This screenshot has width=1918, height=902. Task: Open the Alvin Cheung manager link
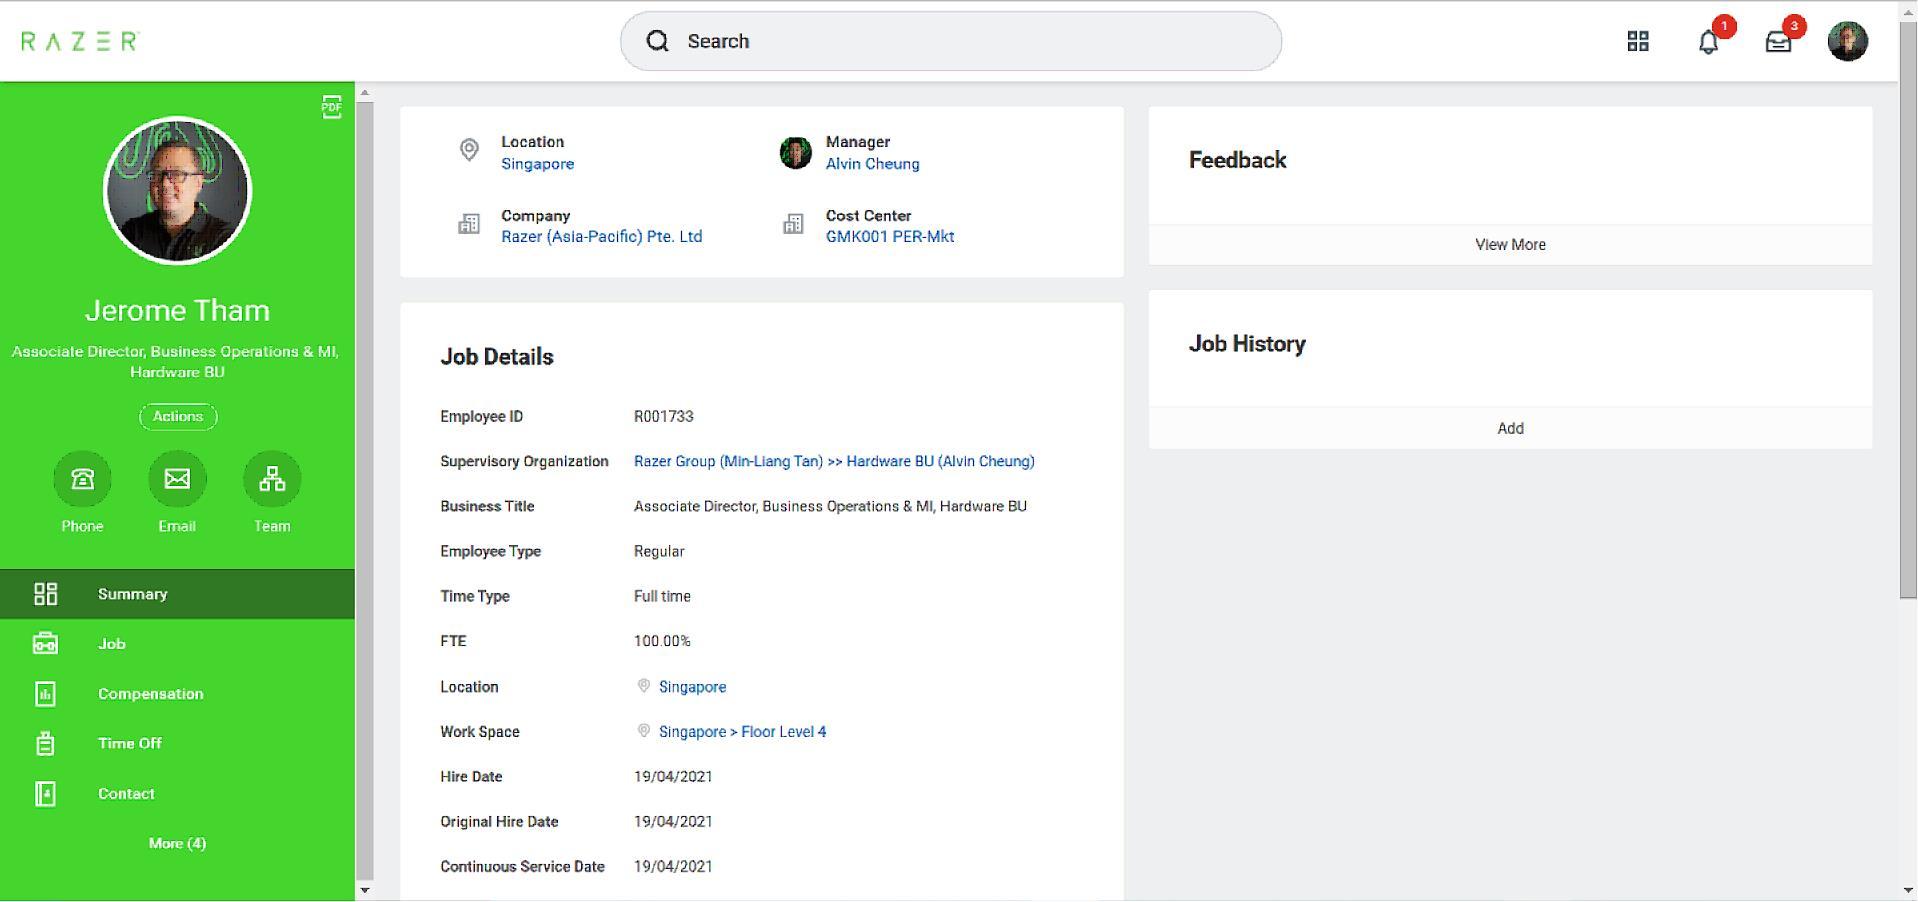873,164
